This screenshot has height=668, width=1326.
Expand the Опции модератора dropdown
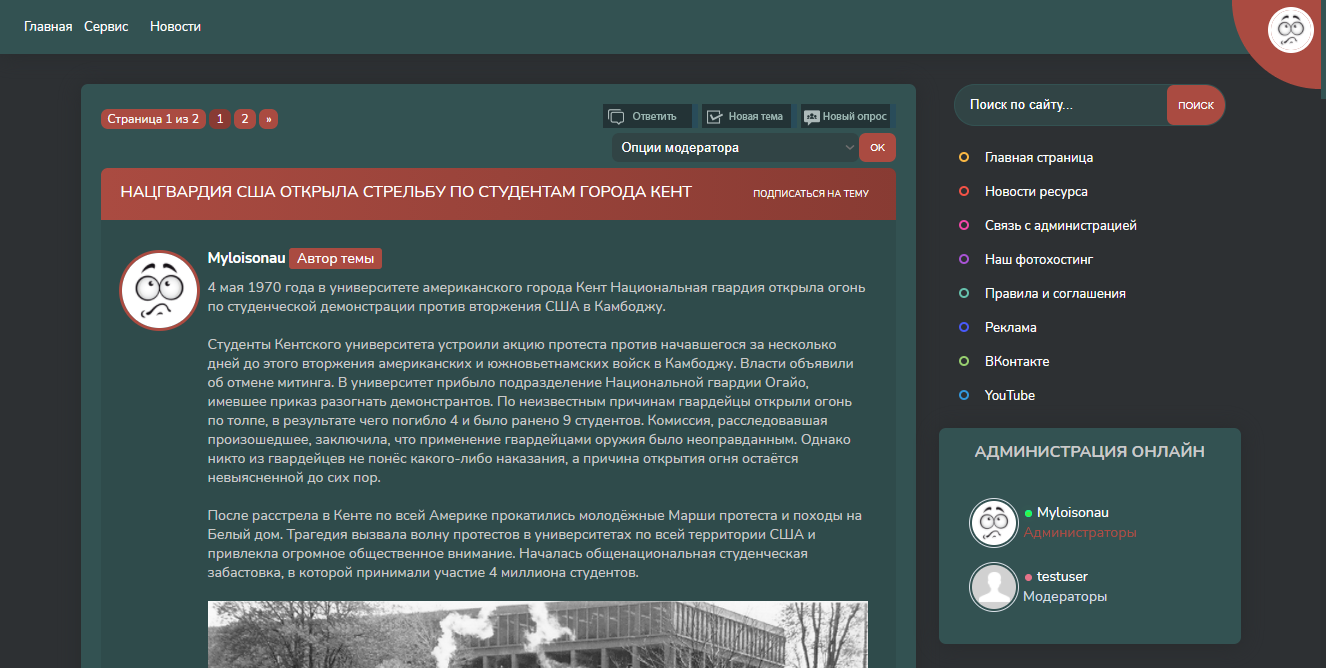pyautogui.click(x=735, y=148)
